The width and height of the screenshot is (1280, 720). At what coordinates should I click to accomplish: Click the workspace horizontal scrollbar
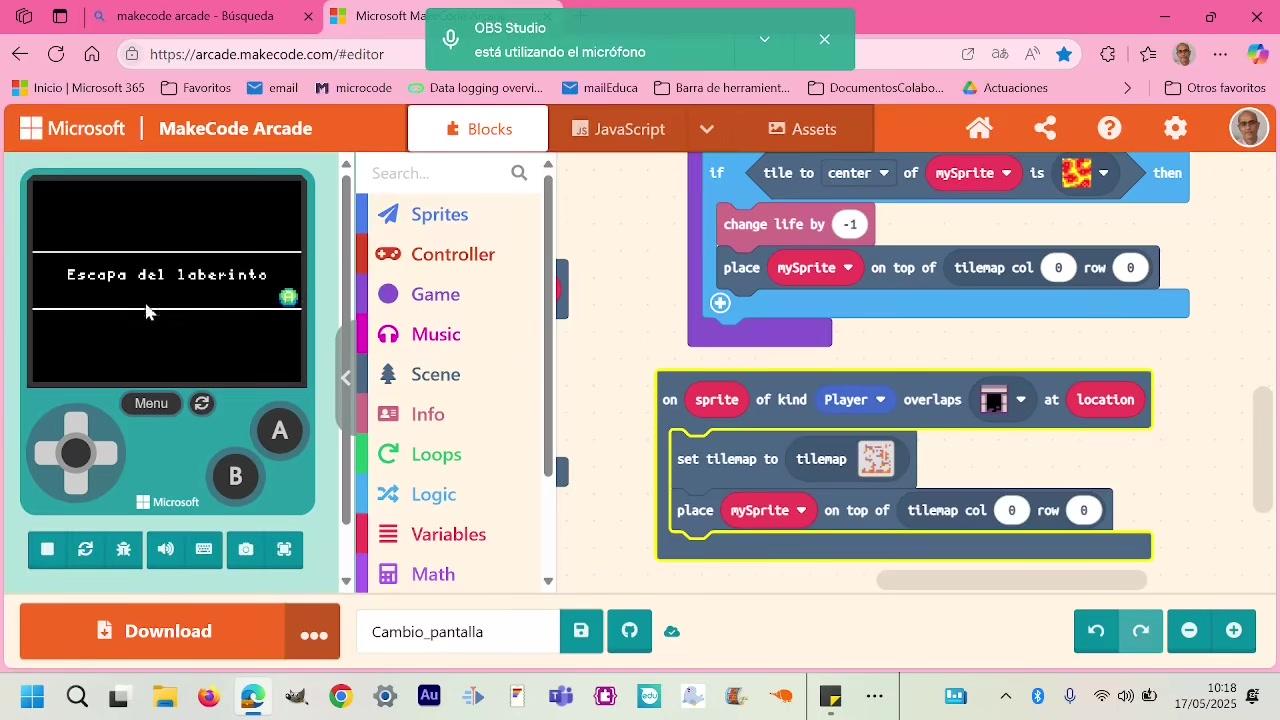tap(1012, 580)
